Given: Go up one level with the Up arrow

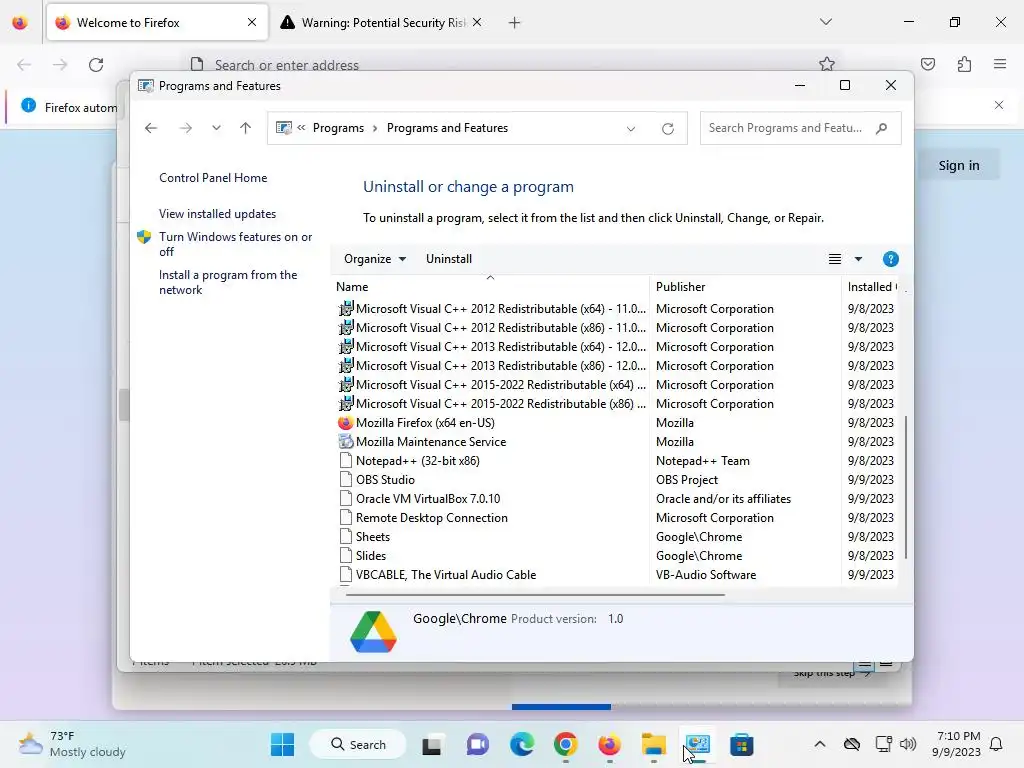Looking at the screenshot, I should (246, 128).
